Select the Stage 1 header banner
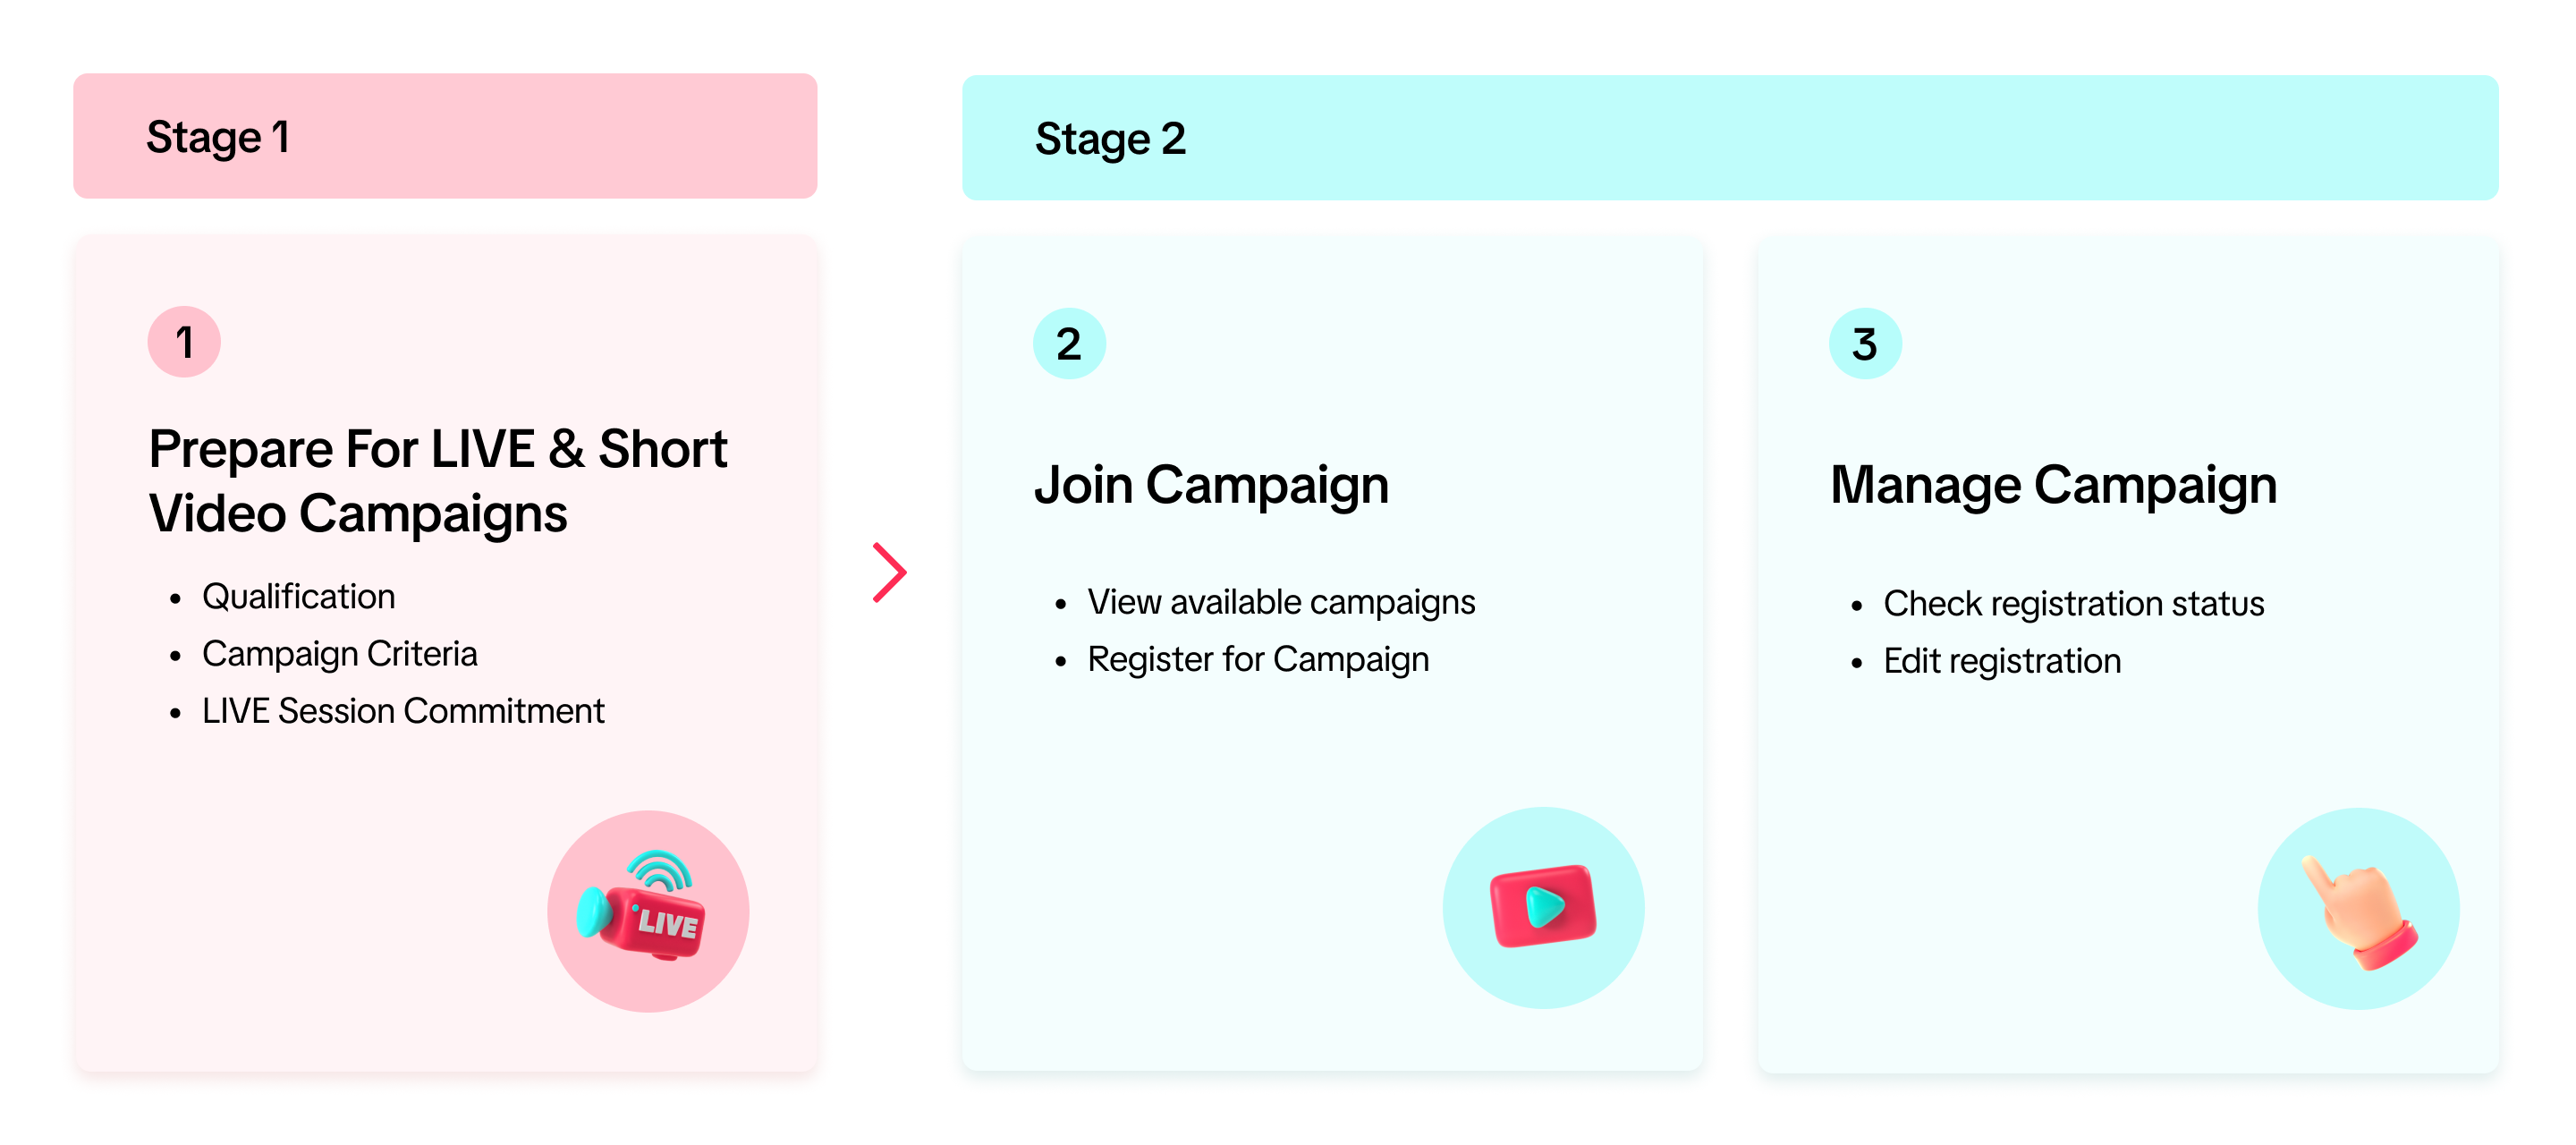The image size is (2576, 1145). pos(445,136)
